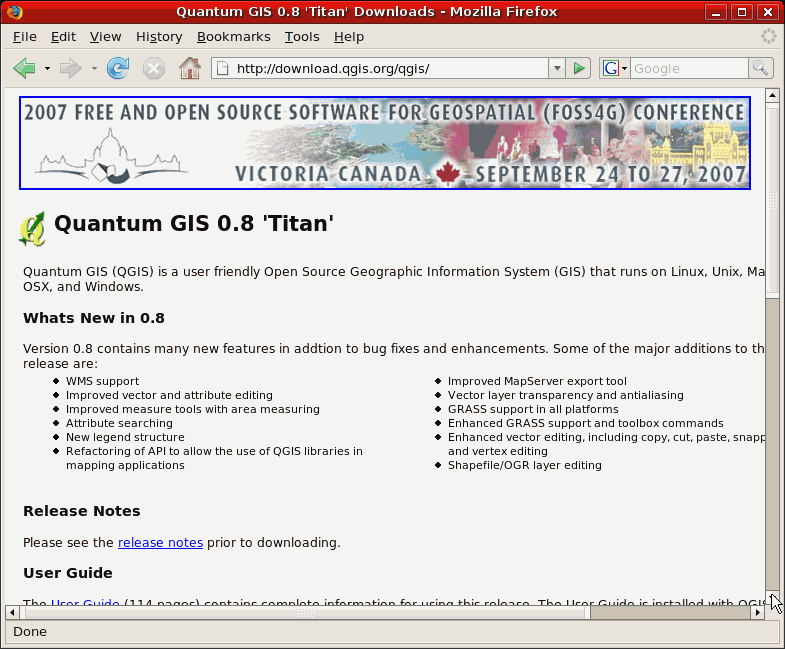Click the 'WMS support' list item
Screen dimensions: 785x649
click(x=103, y=381)
